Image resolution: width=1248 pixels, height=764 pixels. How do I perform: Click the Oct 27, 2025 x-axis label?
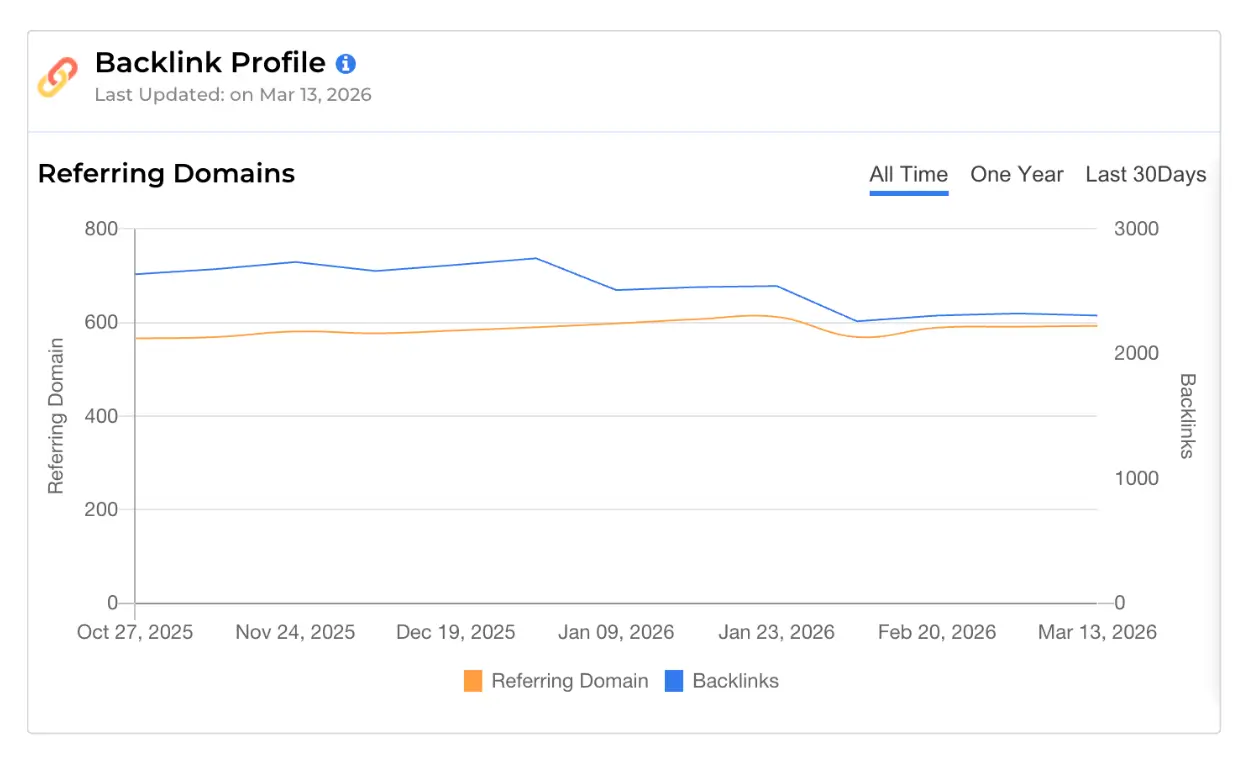(135, 632)
